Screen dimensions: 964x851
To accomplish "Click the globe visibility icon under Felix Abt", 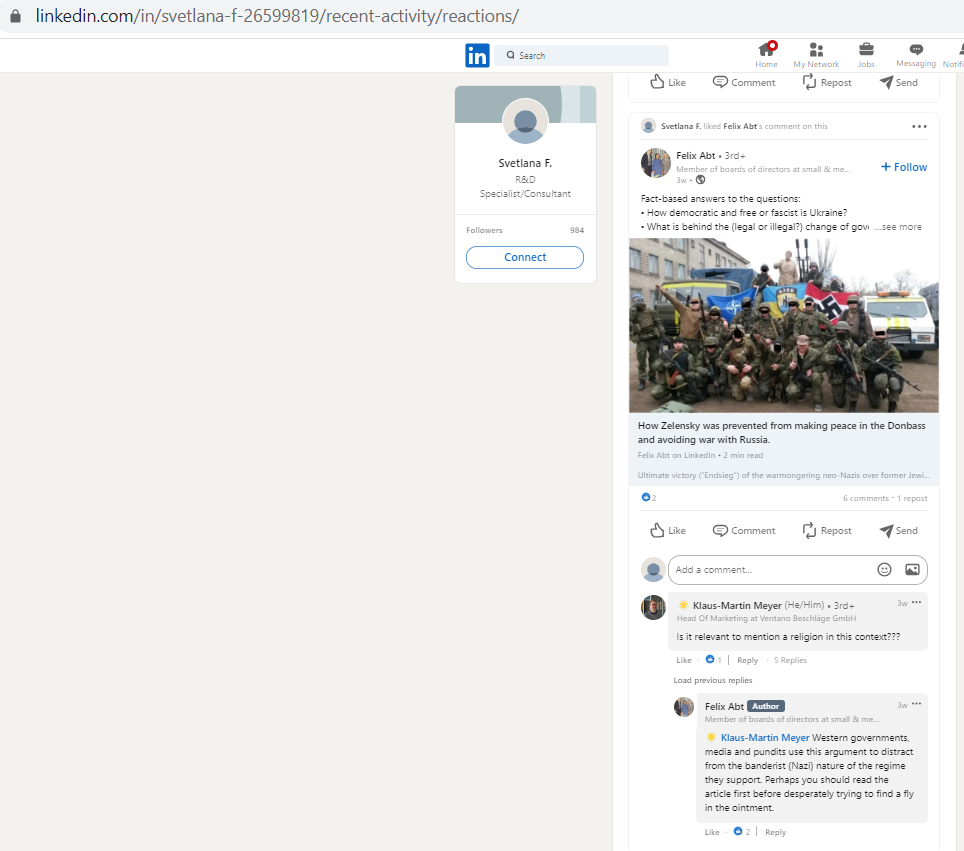I will click(x=700, y=180).
